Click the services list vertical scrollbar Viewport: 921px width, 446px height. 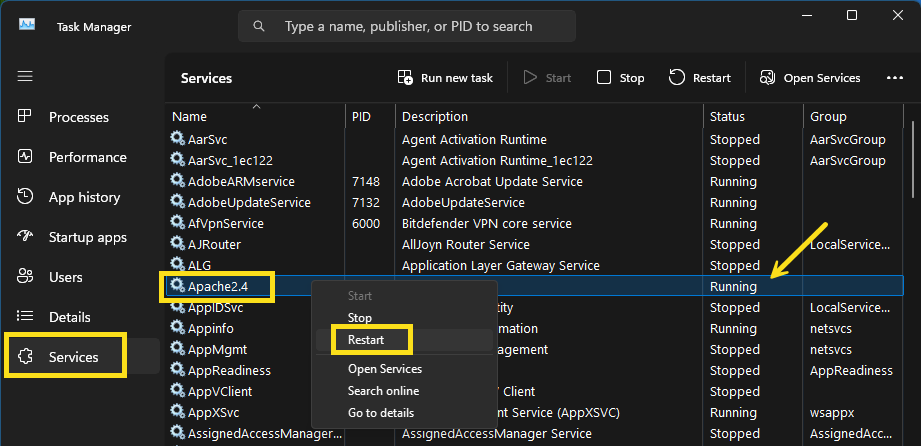pyautogui.click(x=912, y=159)
